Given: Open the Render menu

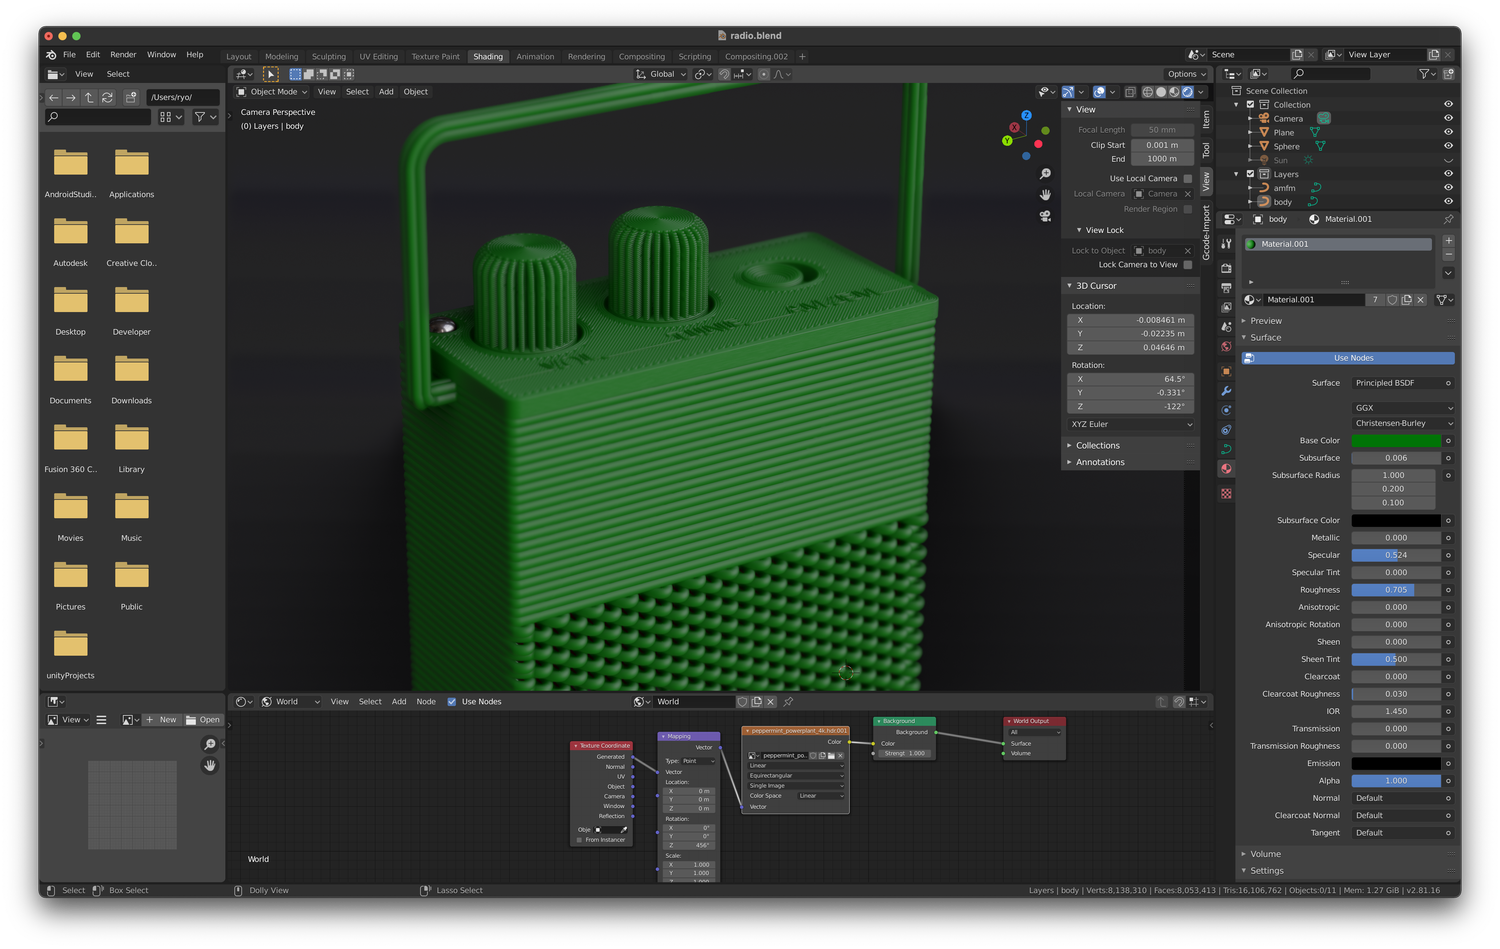Looking at the screenshot, I should (x=123, y=55).
